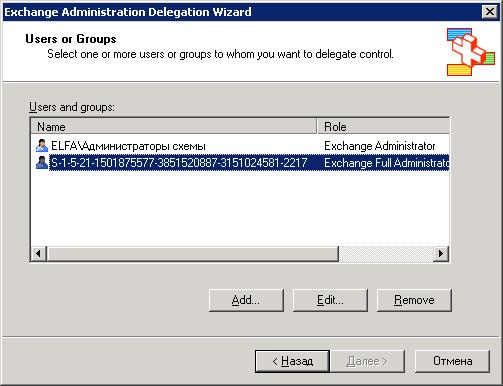The image size is (503, 386).
Task: Select the S-1-5-21-1501875577 SID row
Action: point(240,163)
